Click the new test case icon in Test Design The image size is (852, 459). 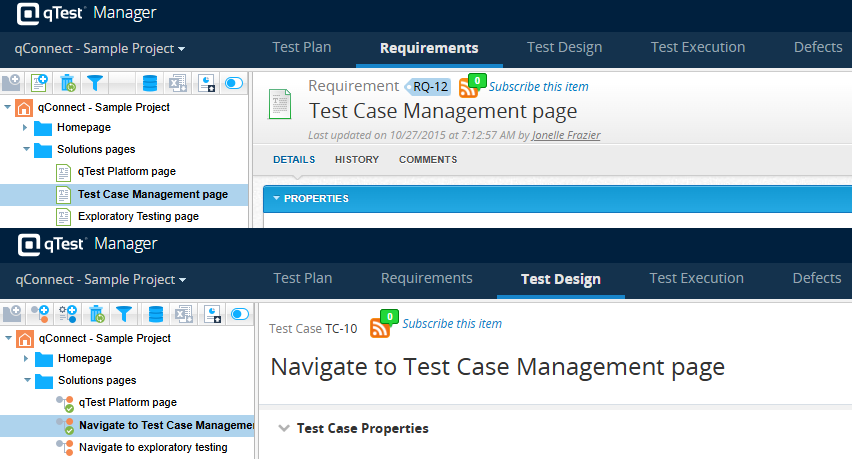pyautogui.click(x=40, y=314)
